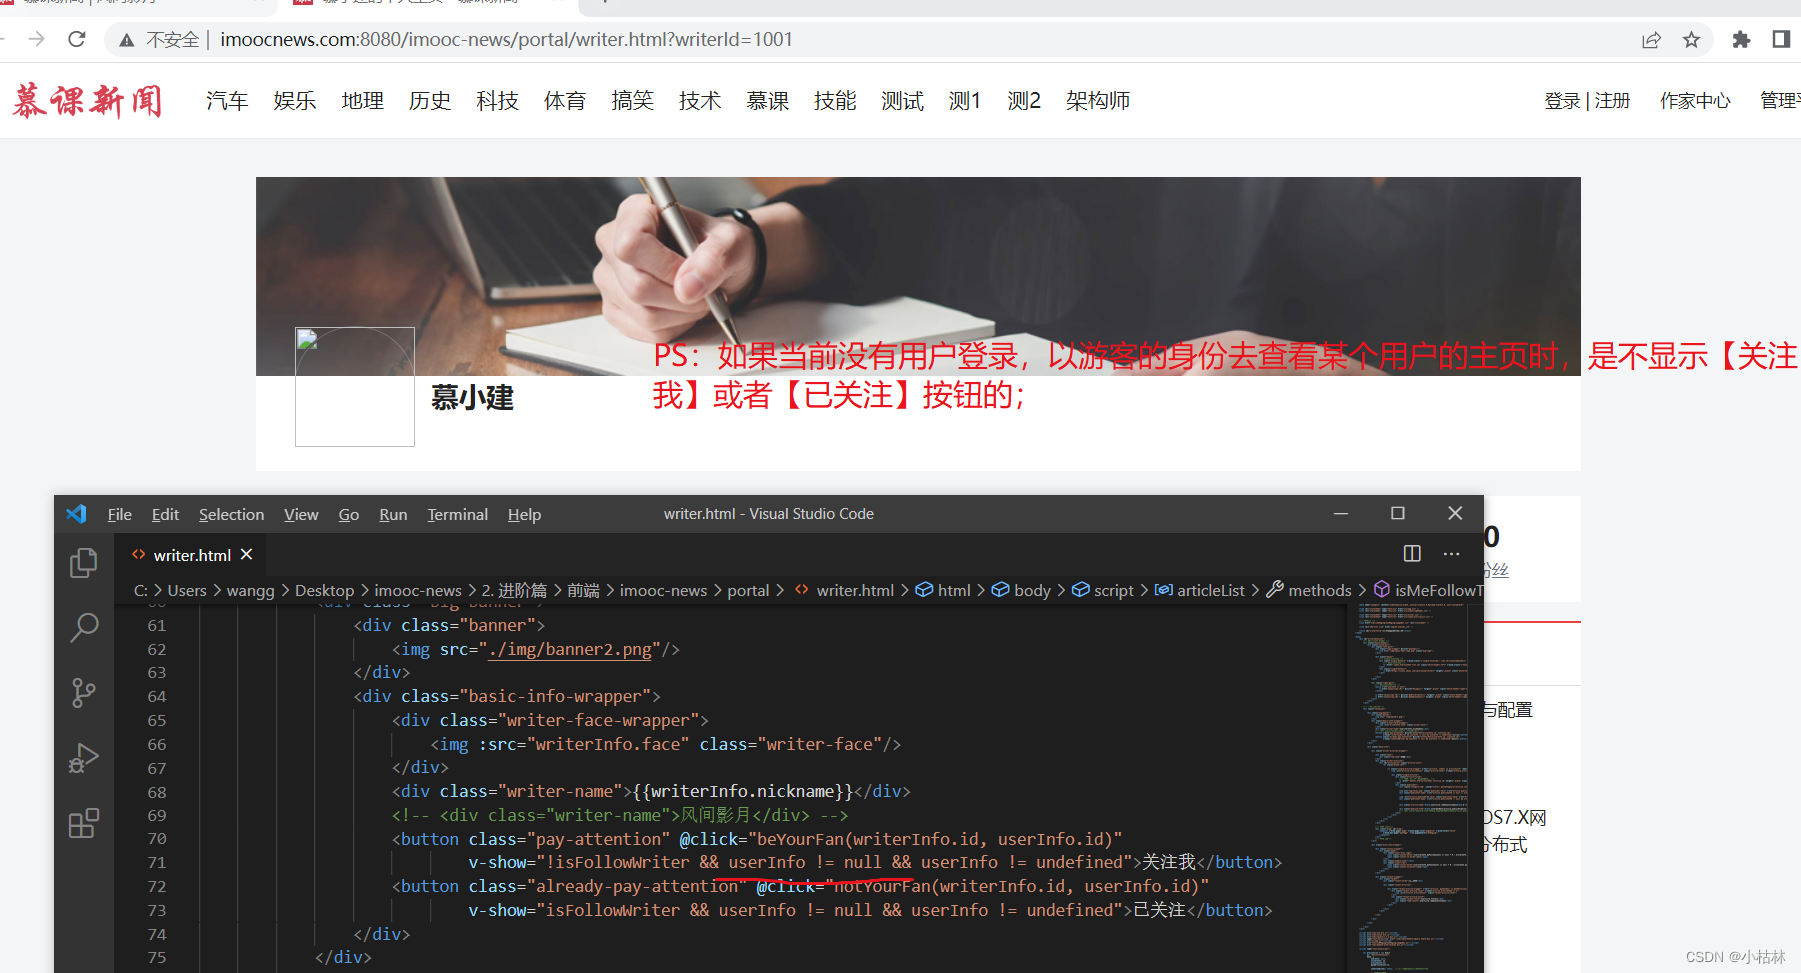Viewport: 1801px width, 973px height.
Task: Share this page from address bar
Action: pos(1651,39)
